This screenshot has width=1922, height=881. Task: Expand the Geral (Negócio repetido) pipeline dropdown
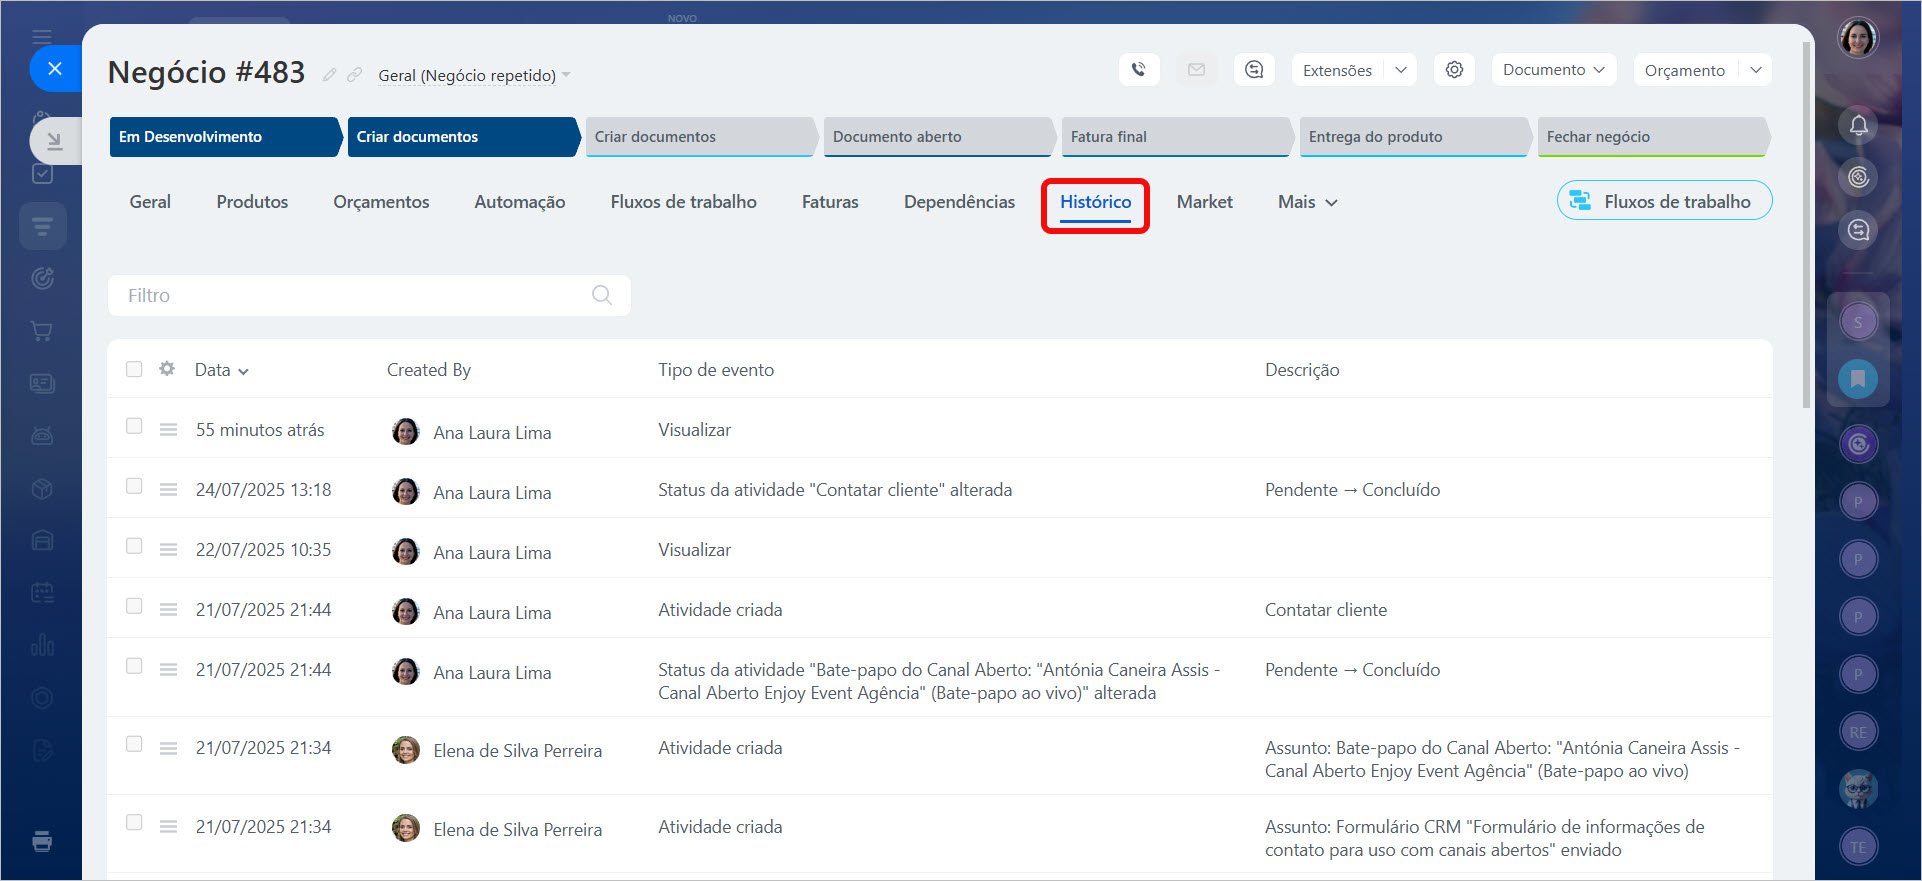(x=474, y=75)
